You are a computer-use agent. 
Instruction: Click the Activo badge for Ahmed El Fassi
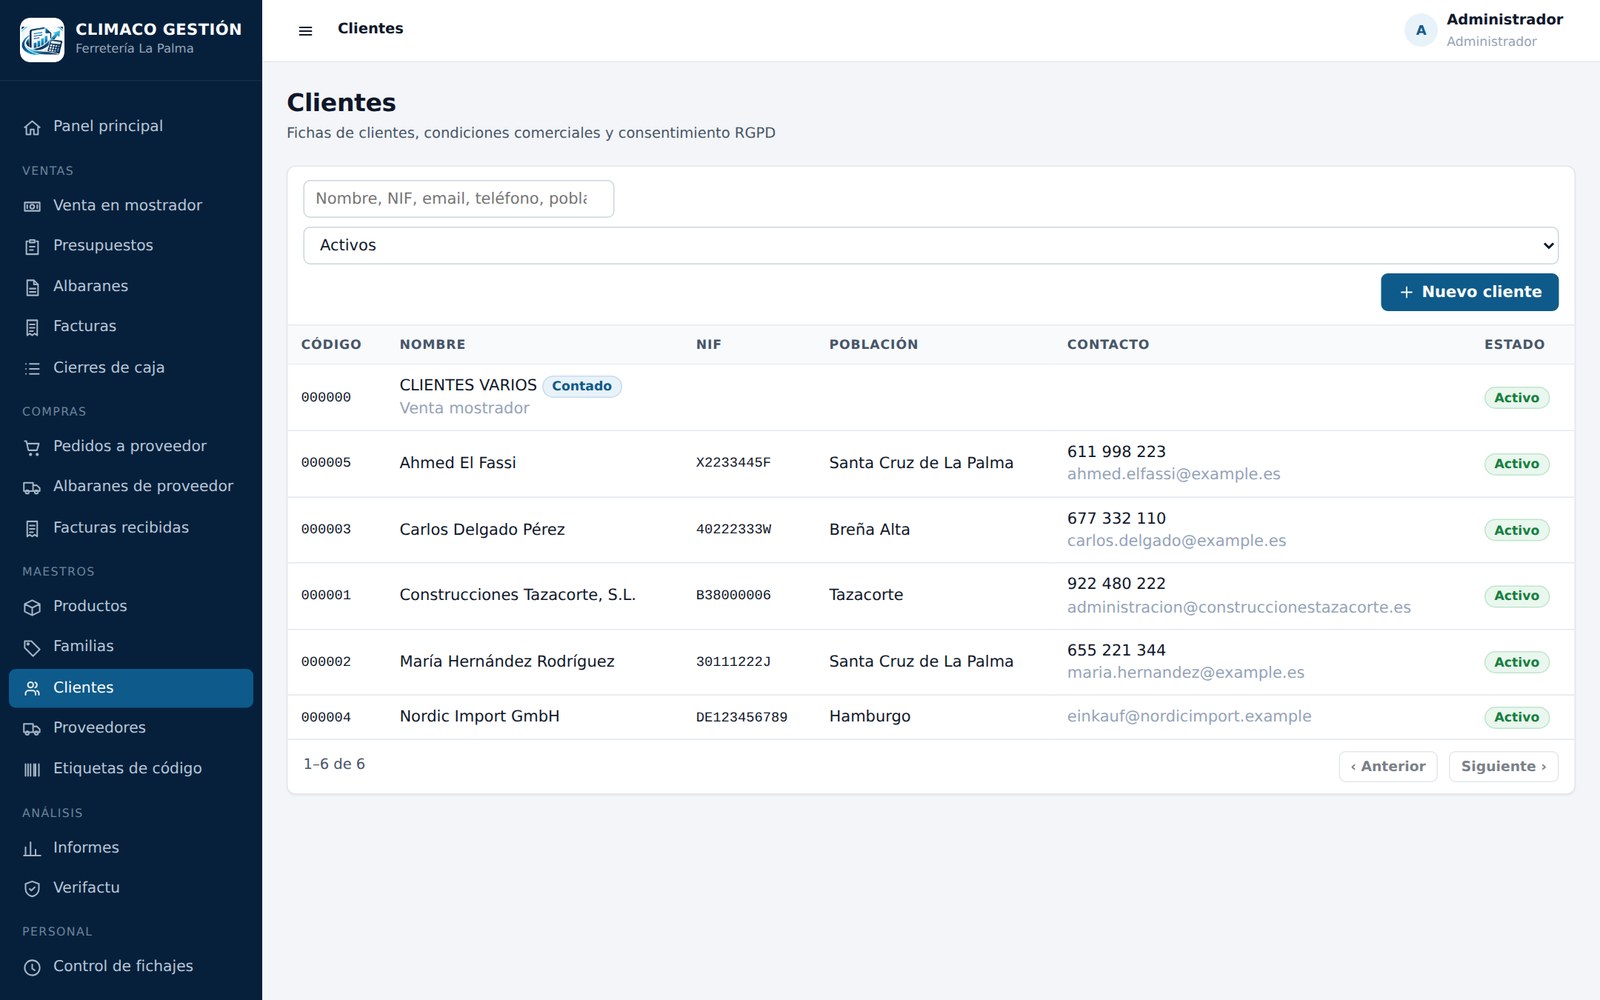click(x=1516, y=464)
